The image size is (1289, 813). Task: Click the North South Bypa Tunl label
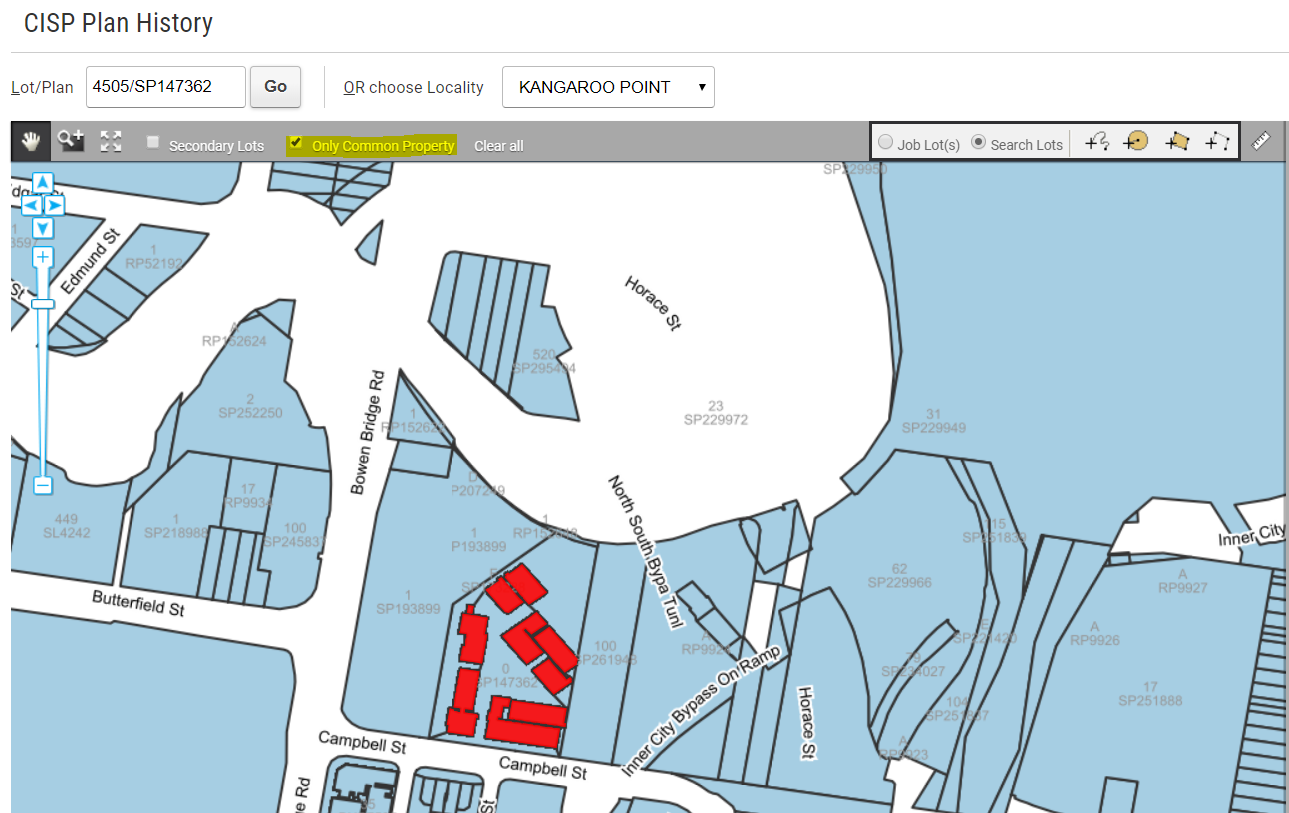click(x=644, y=553)
